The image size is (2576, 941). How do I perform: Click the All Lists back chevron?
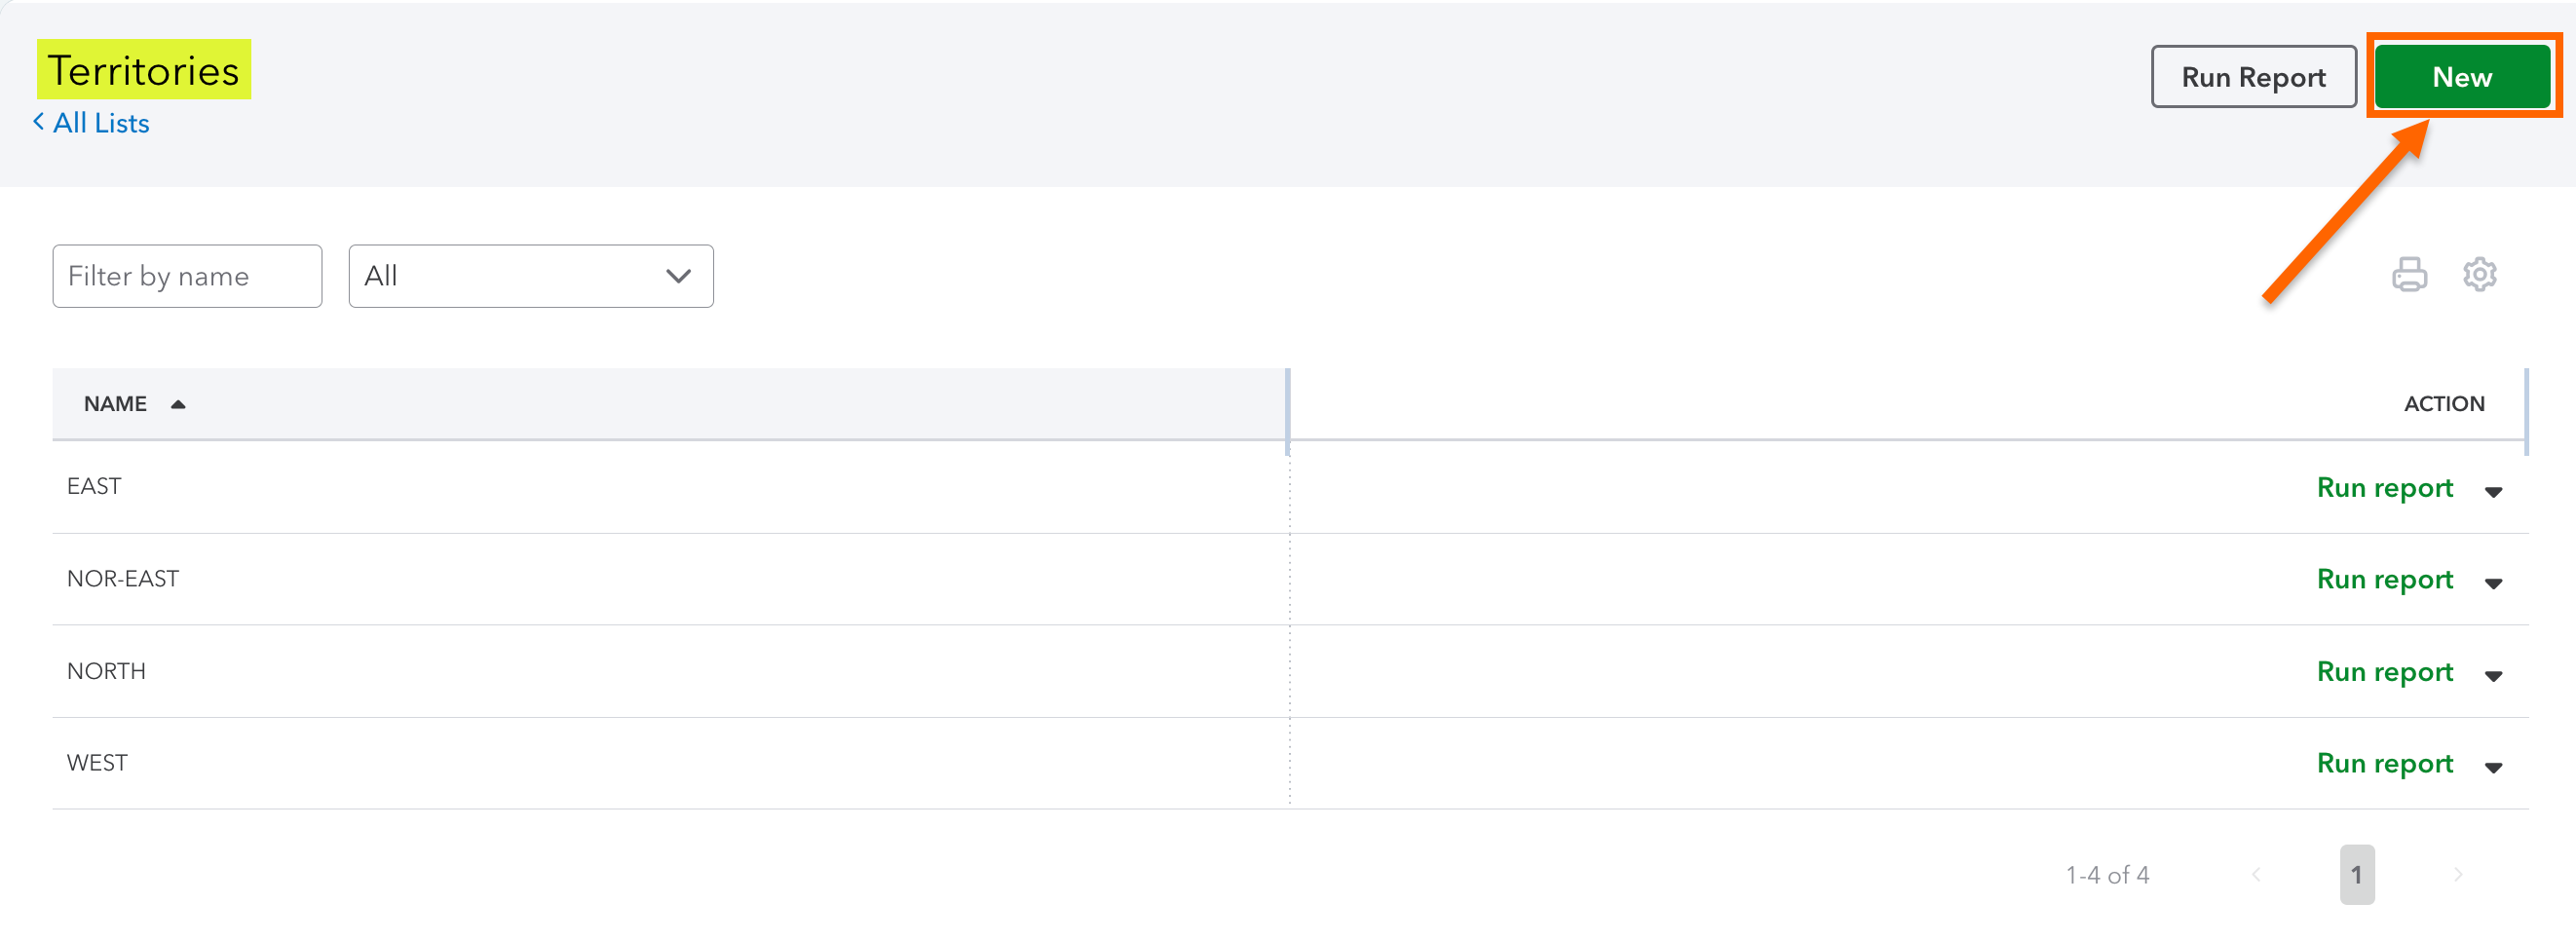pyautogui.click(x=39, y=122)
